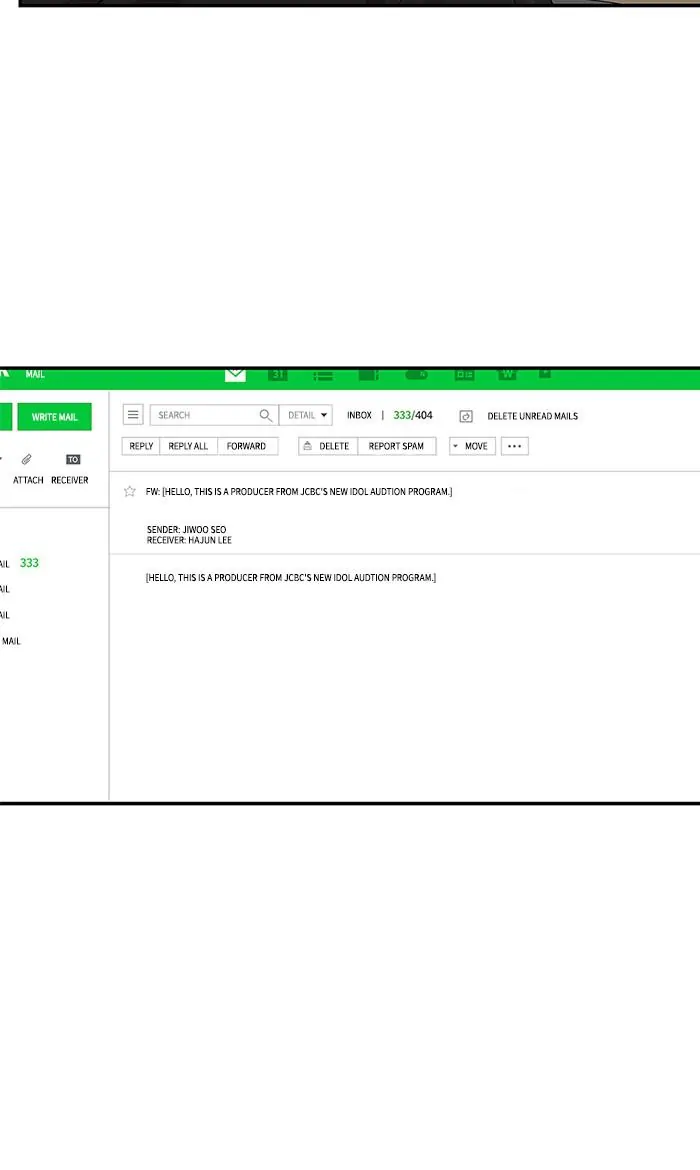700x1170 pixels.
Task: Click the list icon in green header
Action: [323, 375]
